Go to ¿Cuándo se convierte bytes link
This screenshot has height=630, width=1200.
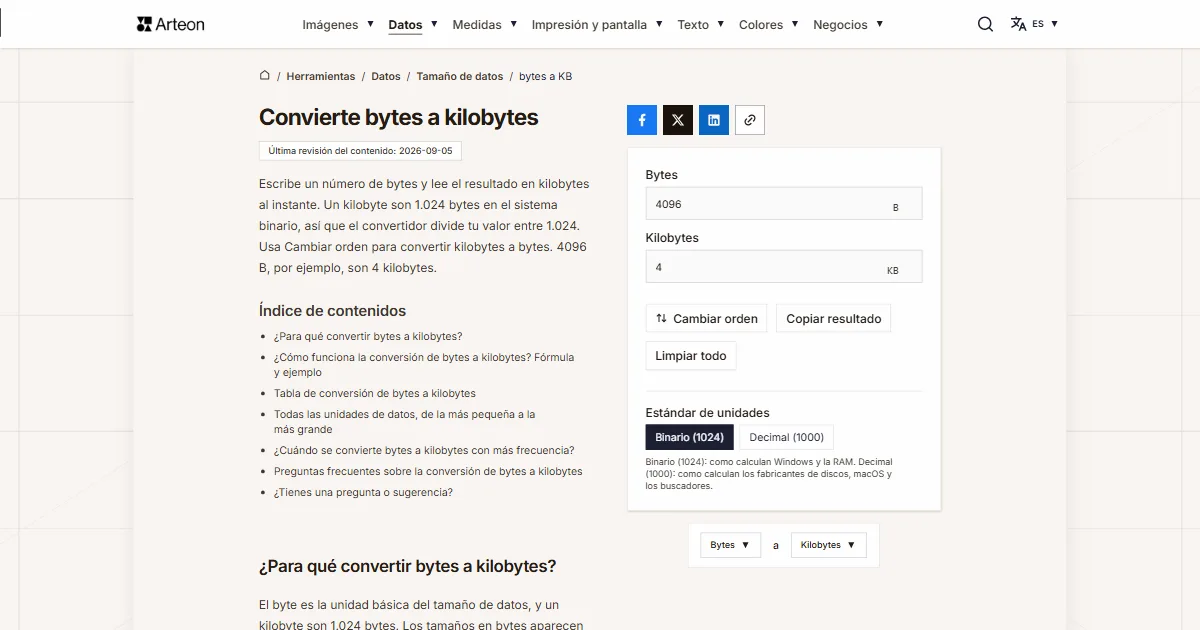(x=424, y=450)
